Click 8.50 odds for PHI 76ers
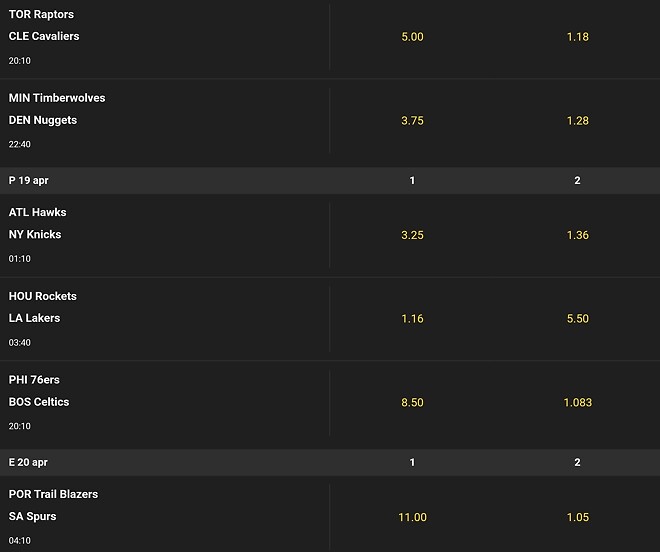The image size is (660, 552). [412, 403]
